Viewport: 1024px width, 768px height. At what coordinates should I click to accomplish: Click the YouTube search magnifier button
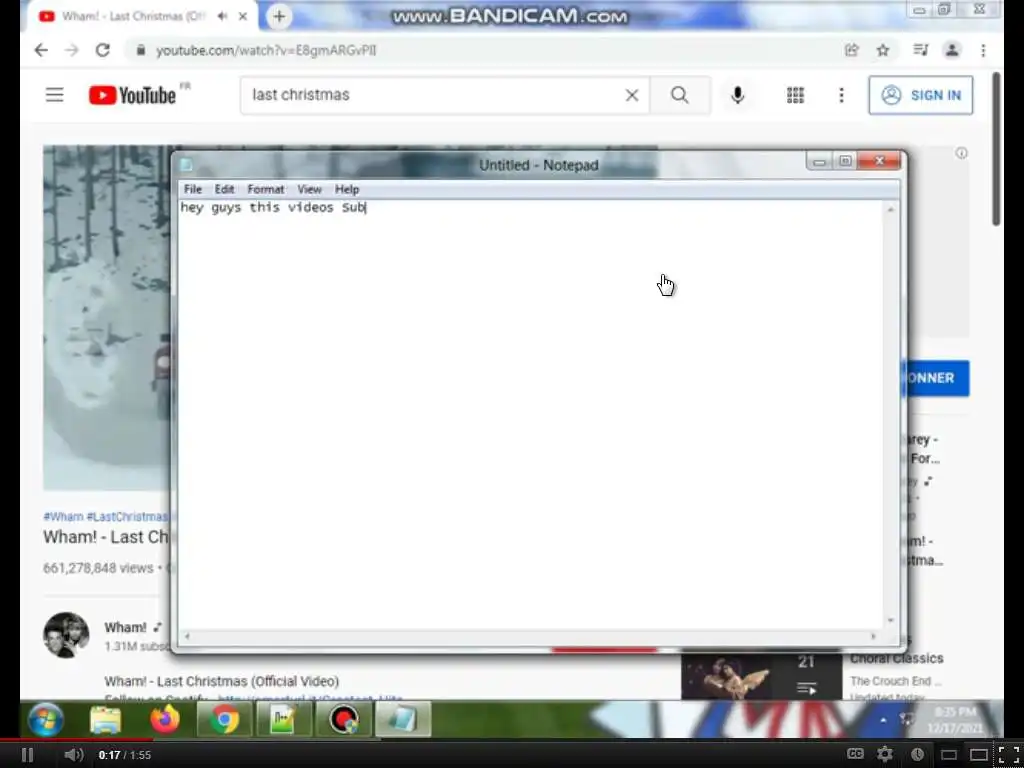tap(680, 95)
